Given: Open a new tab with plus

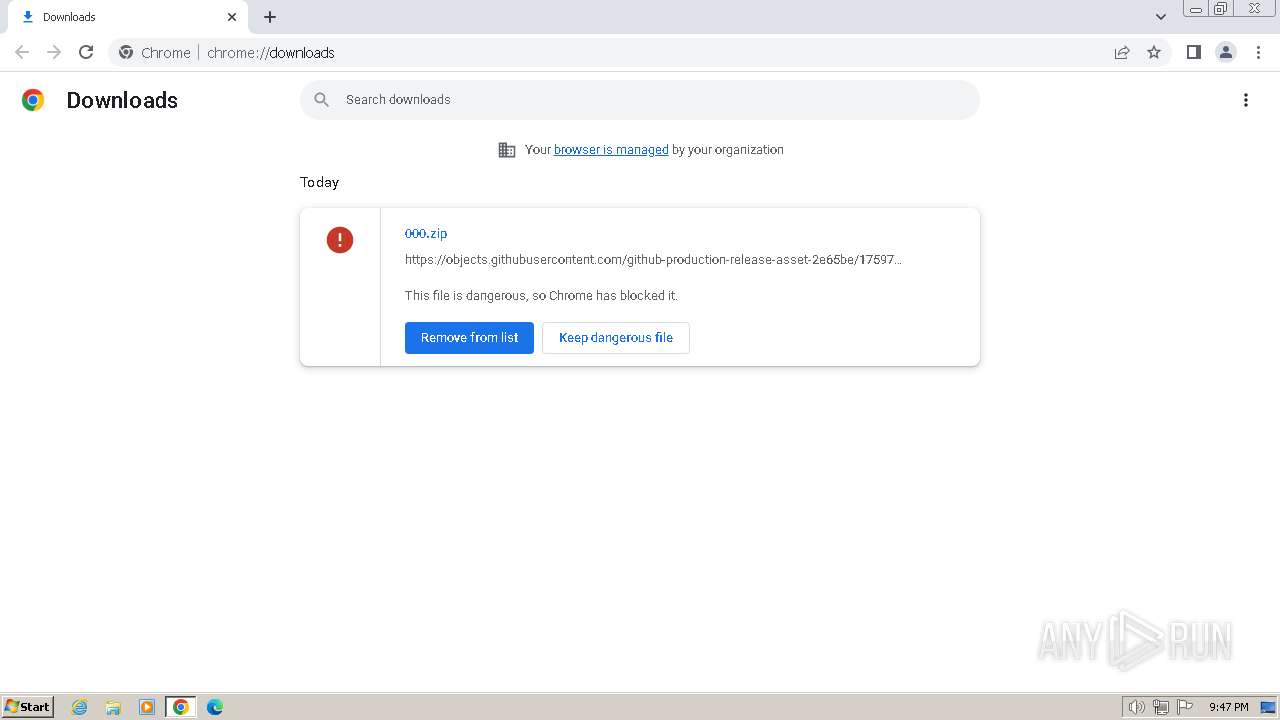Looking at the screenshot, I should click(x=270, y=17).
